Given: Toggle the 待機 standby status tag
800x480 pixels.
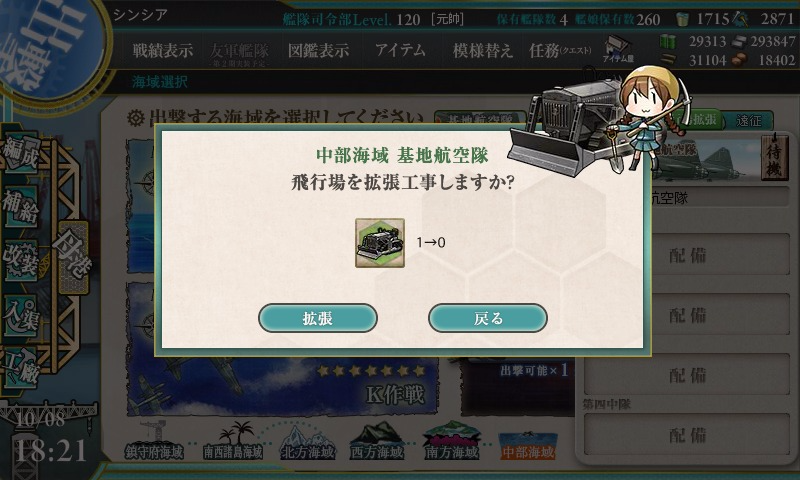Looking at the screenshot, I should (774, 158).
